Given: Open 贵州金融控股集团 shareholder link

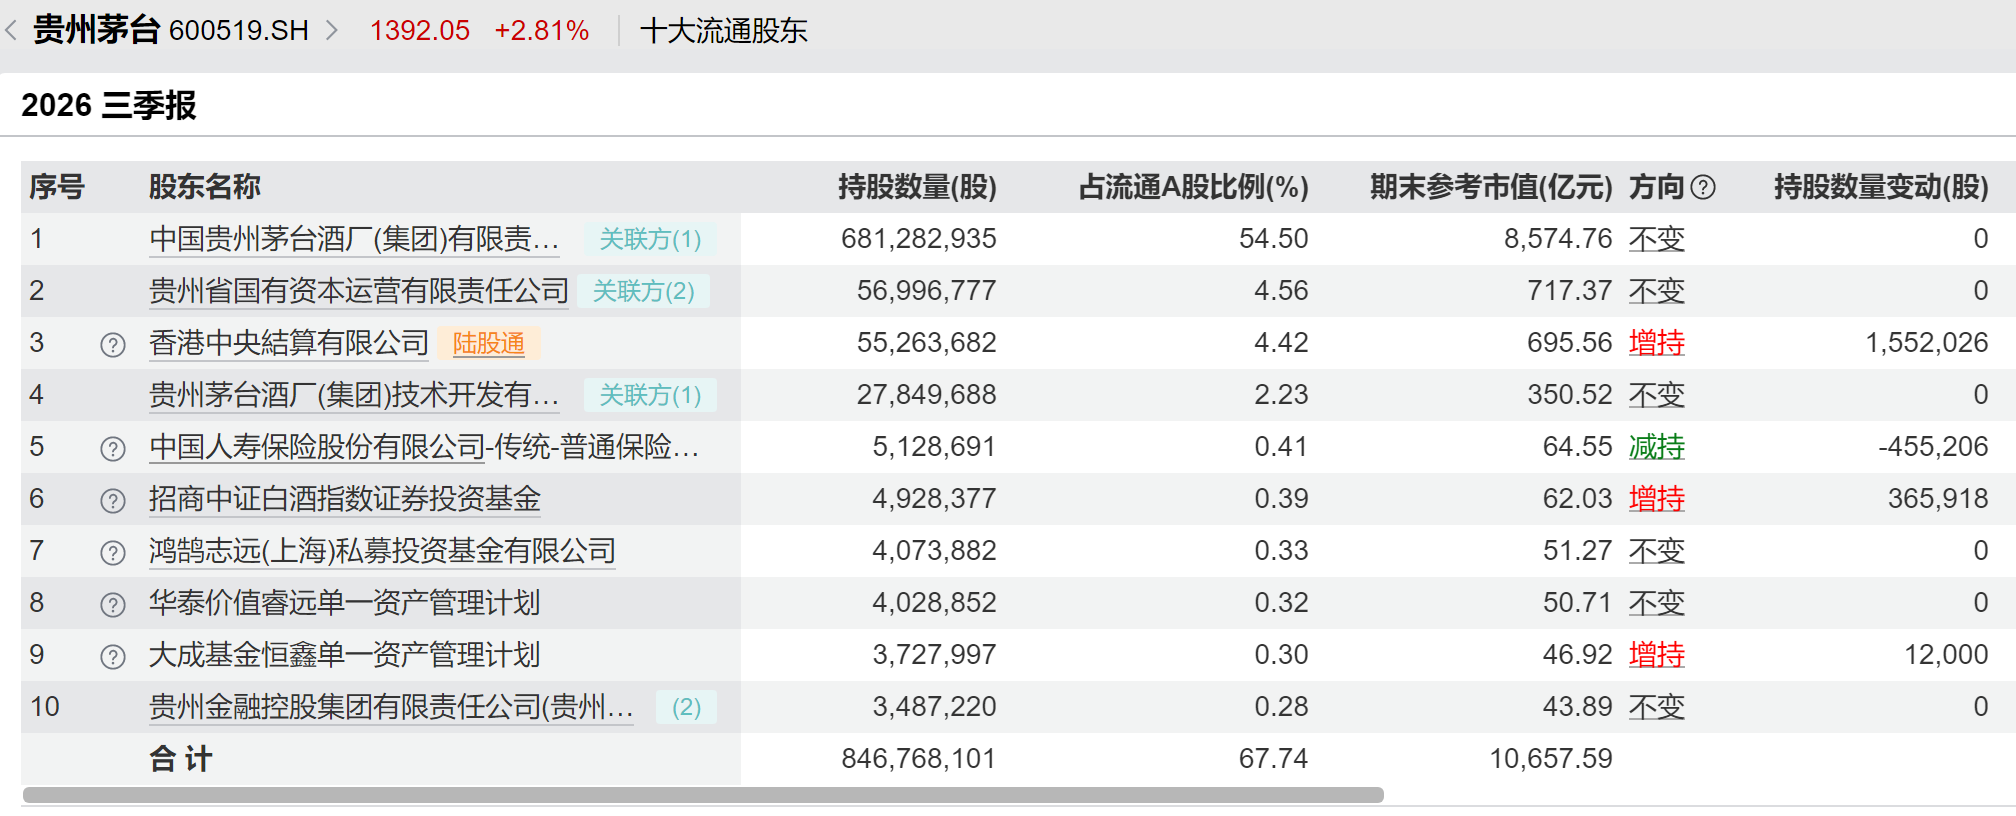Looking at the screenshot, I should pos(391,707).
